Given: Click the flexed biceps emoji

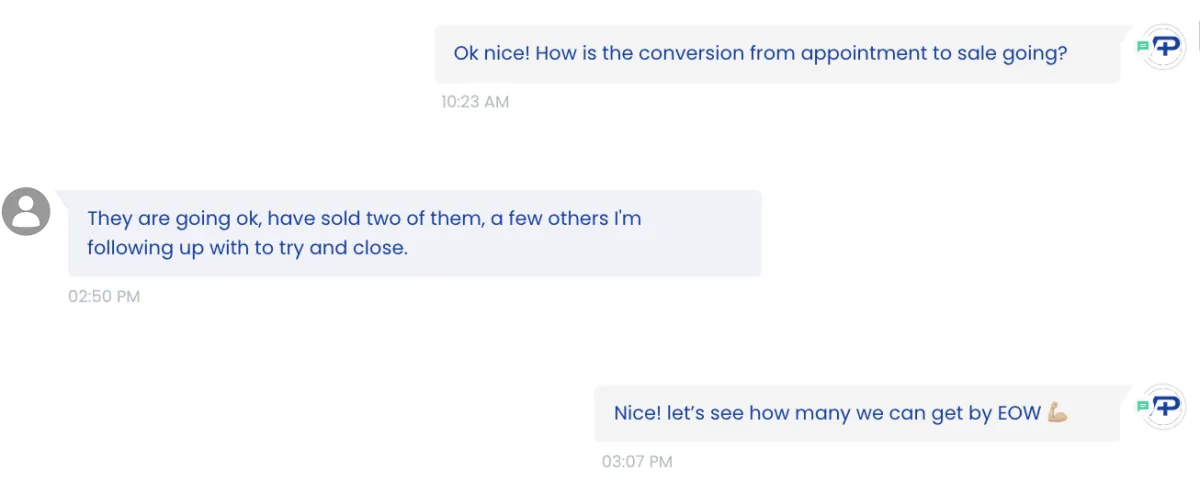Looking at the screenshot, I should pyautogui.click(x=1058, y=413).
